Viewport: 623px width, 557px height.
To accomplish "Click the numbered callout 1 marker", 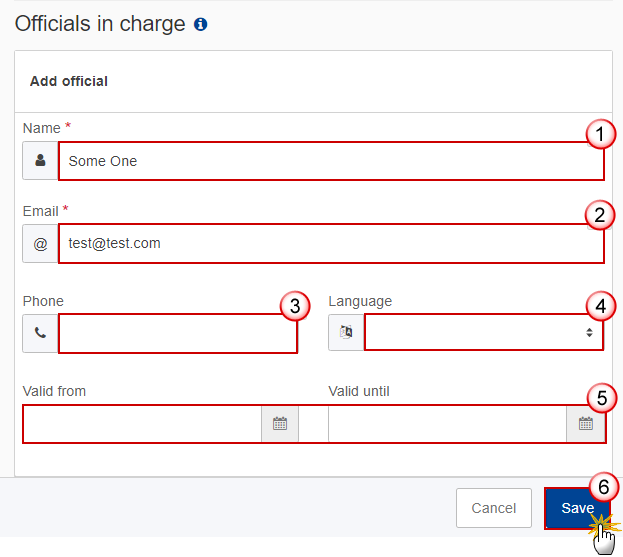I will [x=600, y=134].
